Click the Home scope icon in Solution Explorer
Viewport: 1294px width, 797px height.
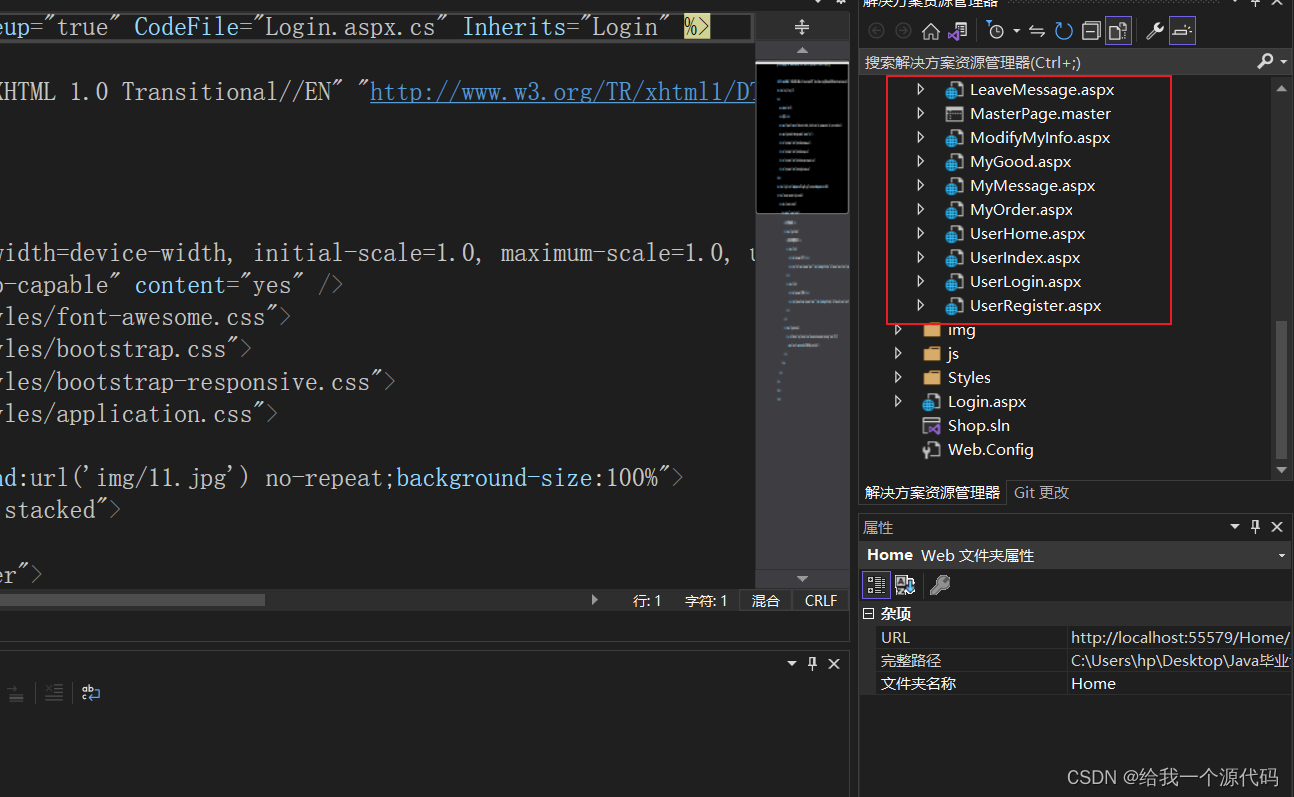(x=931, y=30)
